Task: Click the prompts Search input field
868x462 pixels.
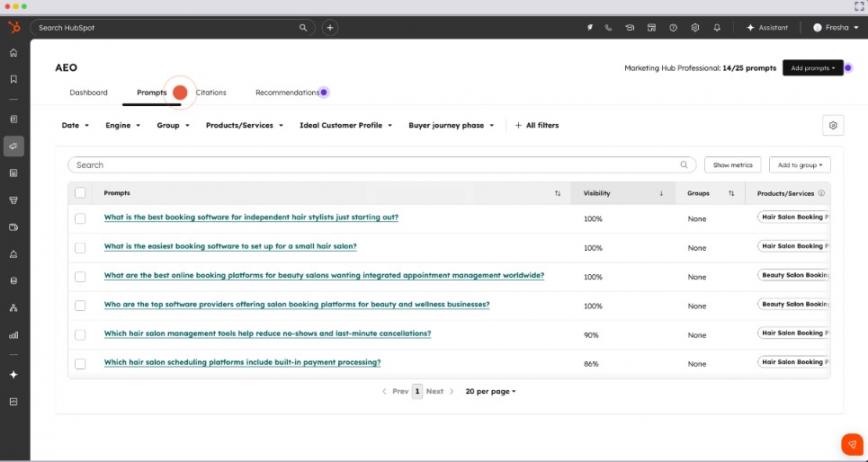Action: point(382,165)
